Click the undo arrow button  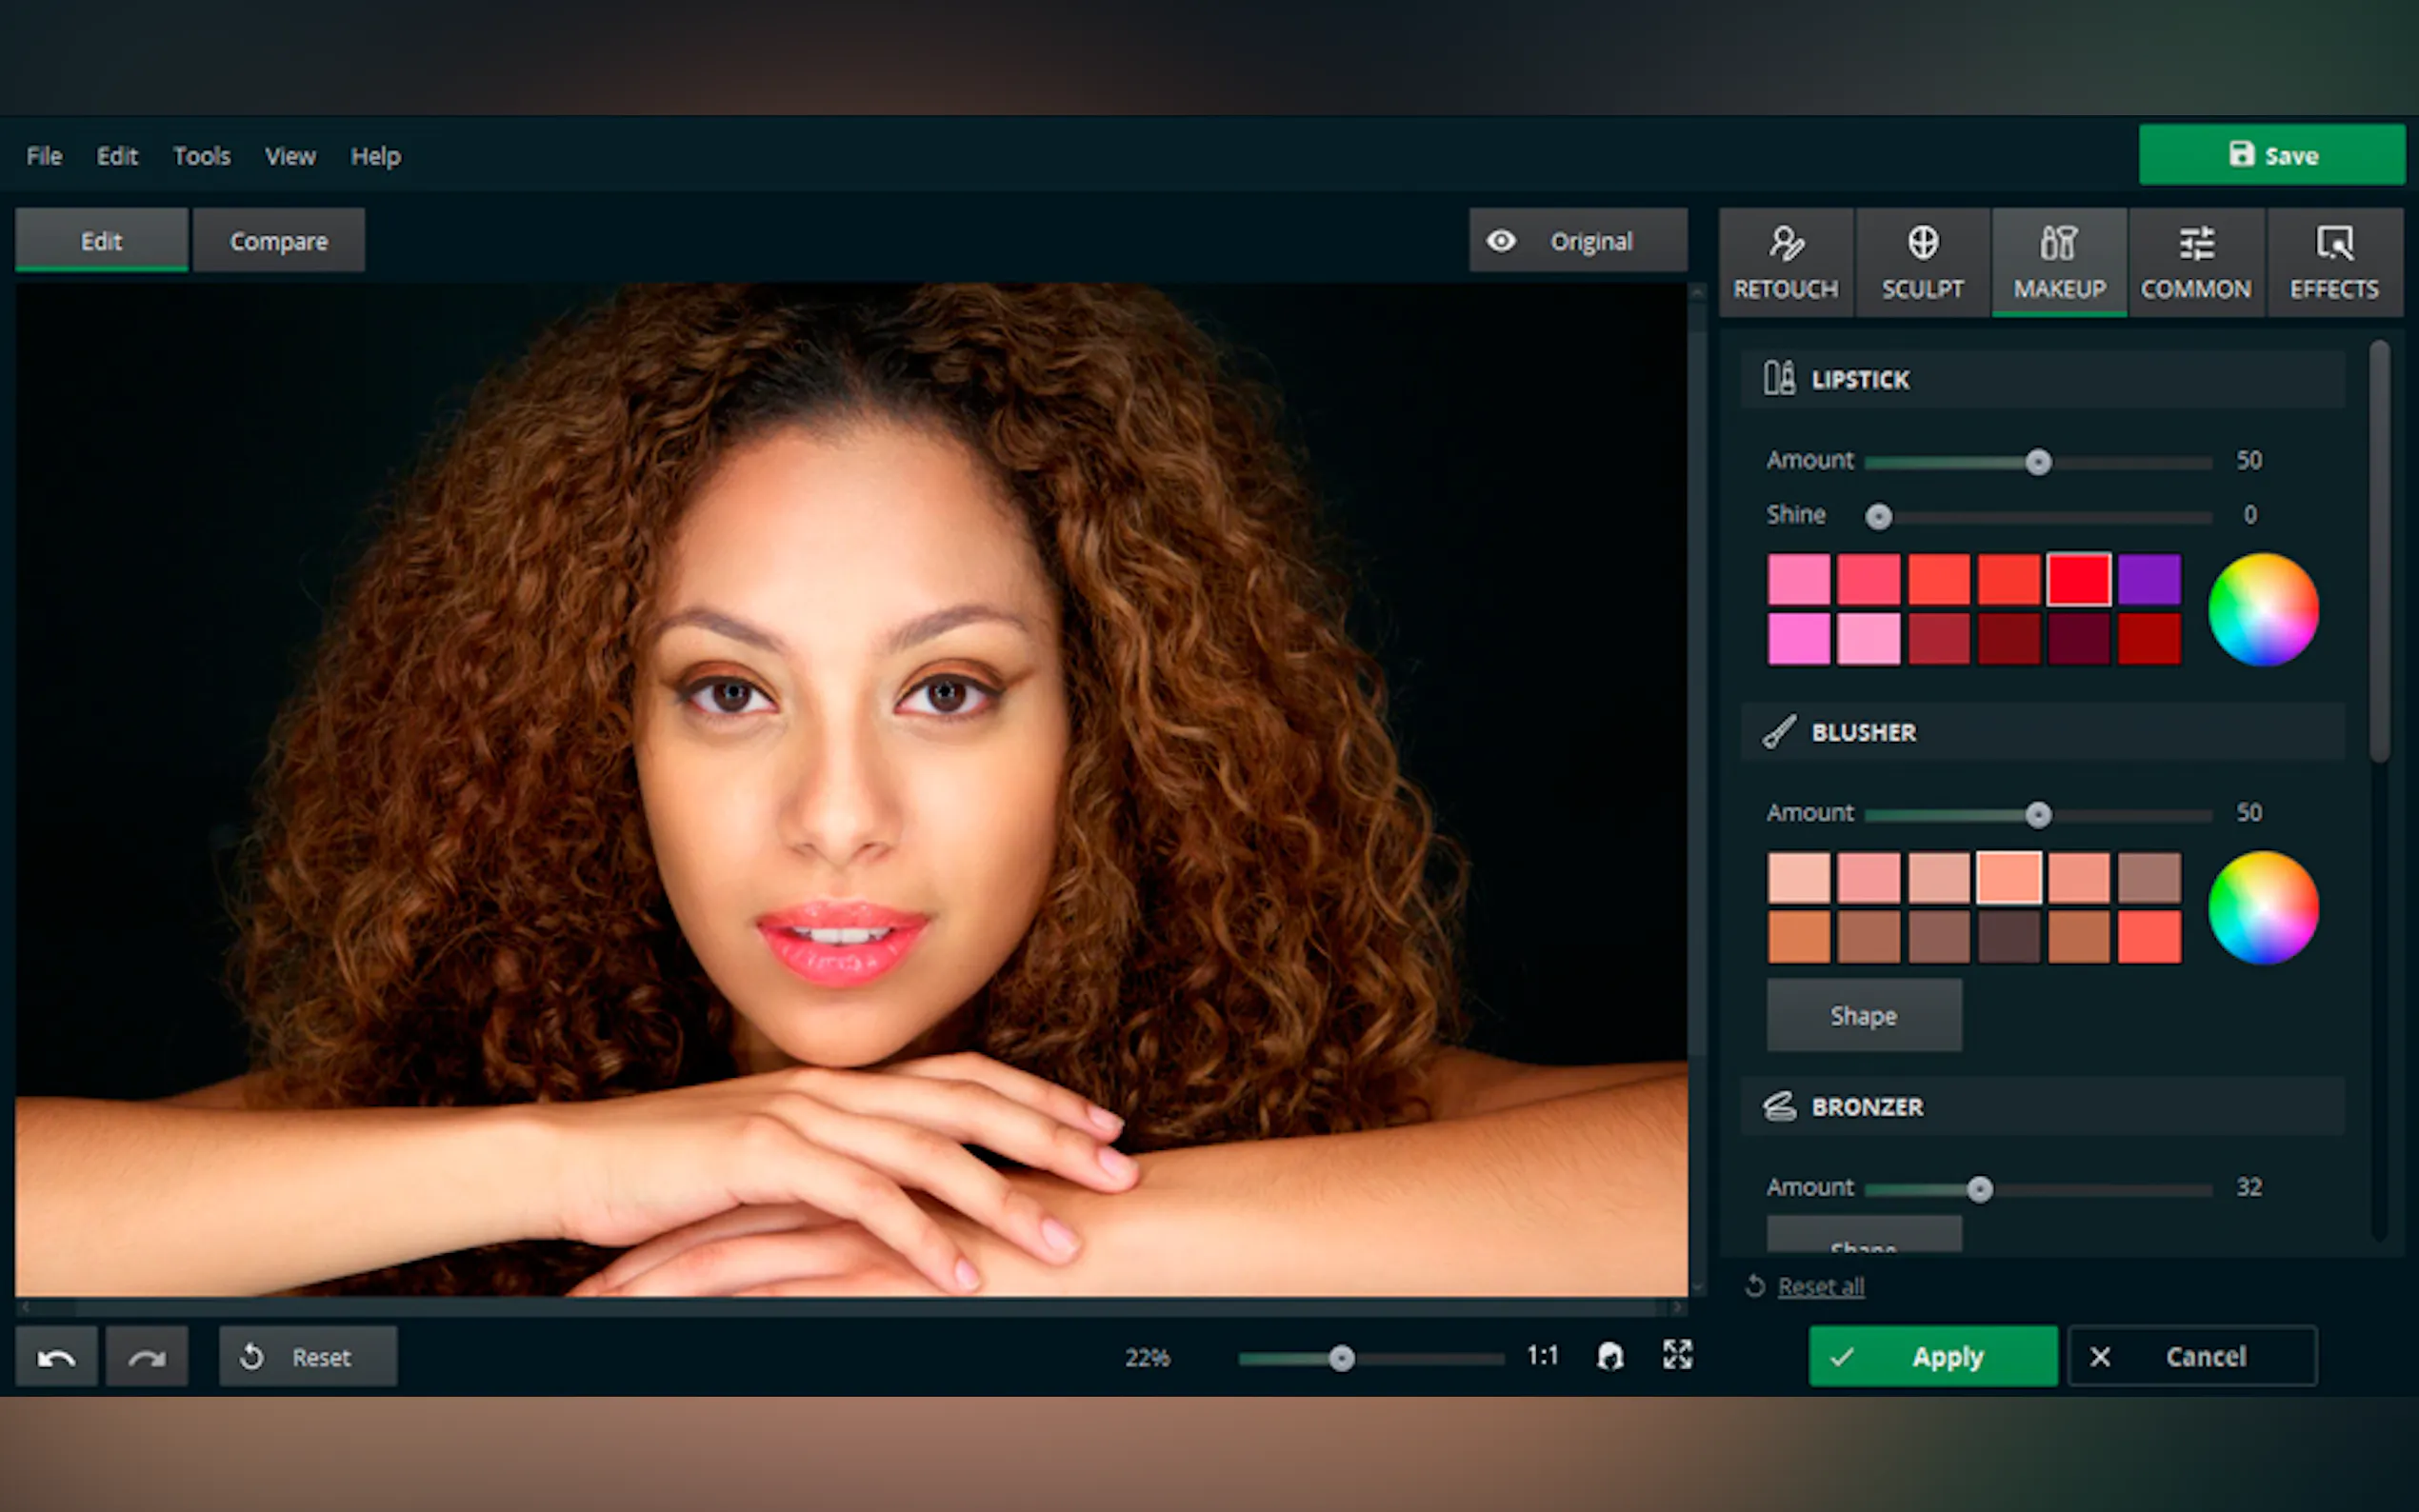pyautogui.click(x=56, y=1357)
